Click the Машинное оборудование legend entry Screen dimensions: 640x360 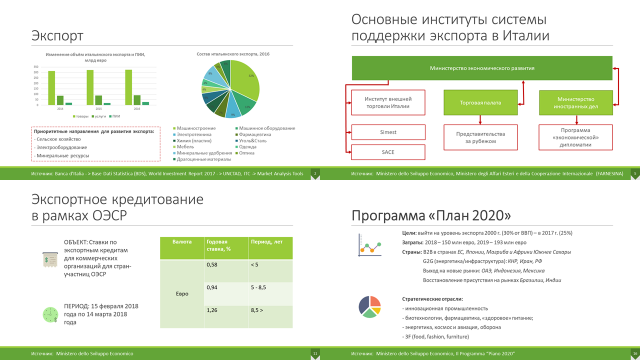[265, 128]
